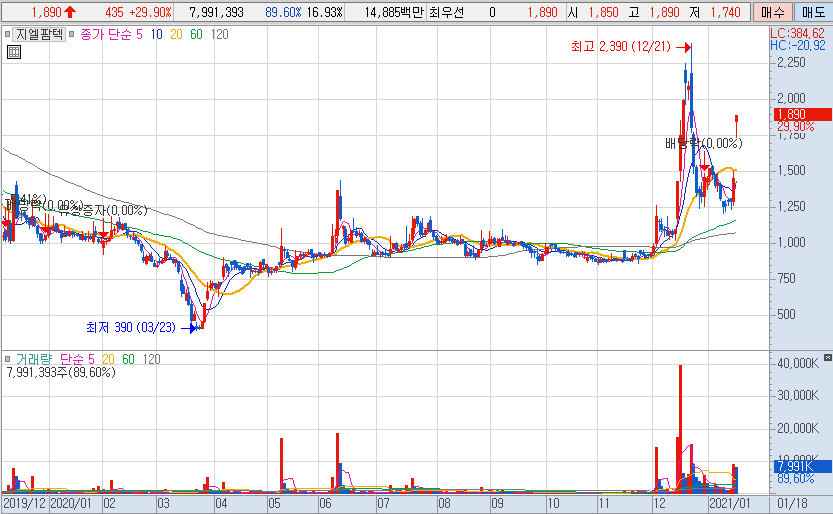The width and height of the screenshot is (833, 514).
Task: Click the blue 7,991K volume tag
Action: click(x=802, y=466)
